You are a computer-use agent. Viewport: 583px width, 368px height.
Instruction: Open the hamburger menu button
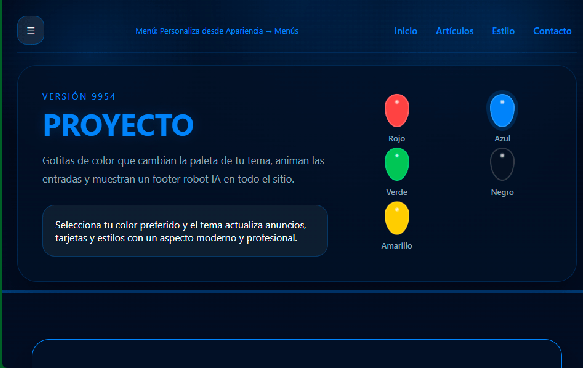click(30, 30)
